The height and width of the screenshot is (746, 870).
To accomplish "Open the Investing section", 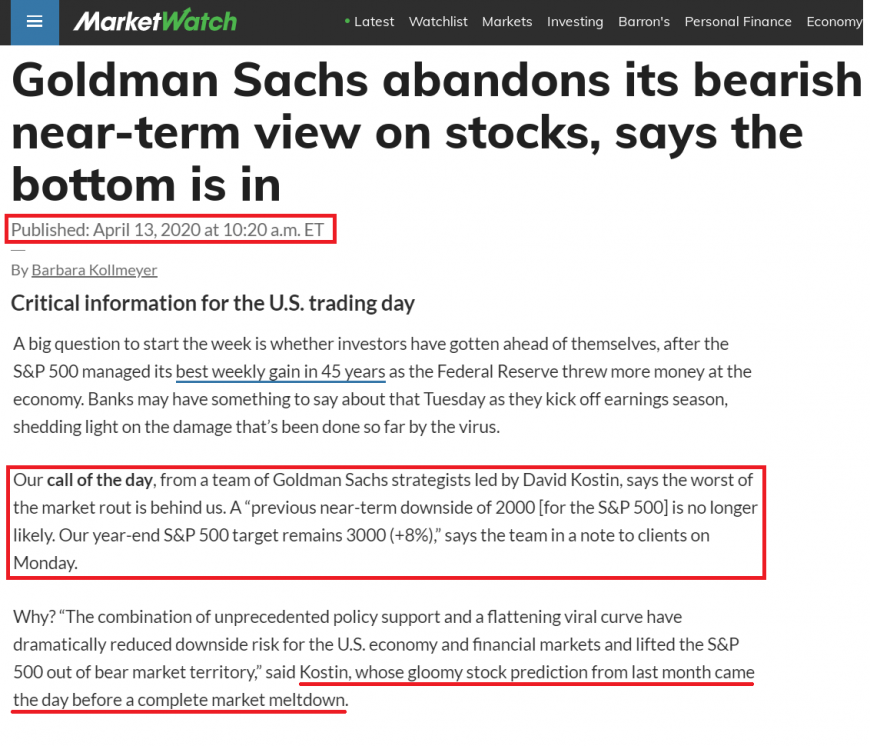I will pos(575,21).
